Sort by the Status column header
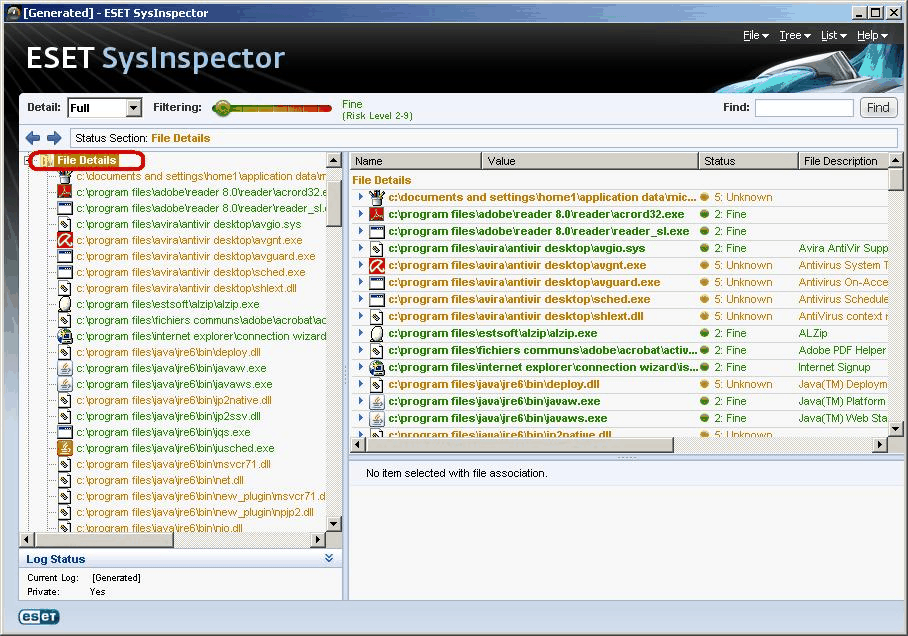Image resolution: width=908 pixels, height=636 pixels. point(748,161)
